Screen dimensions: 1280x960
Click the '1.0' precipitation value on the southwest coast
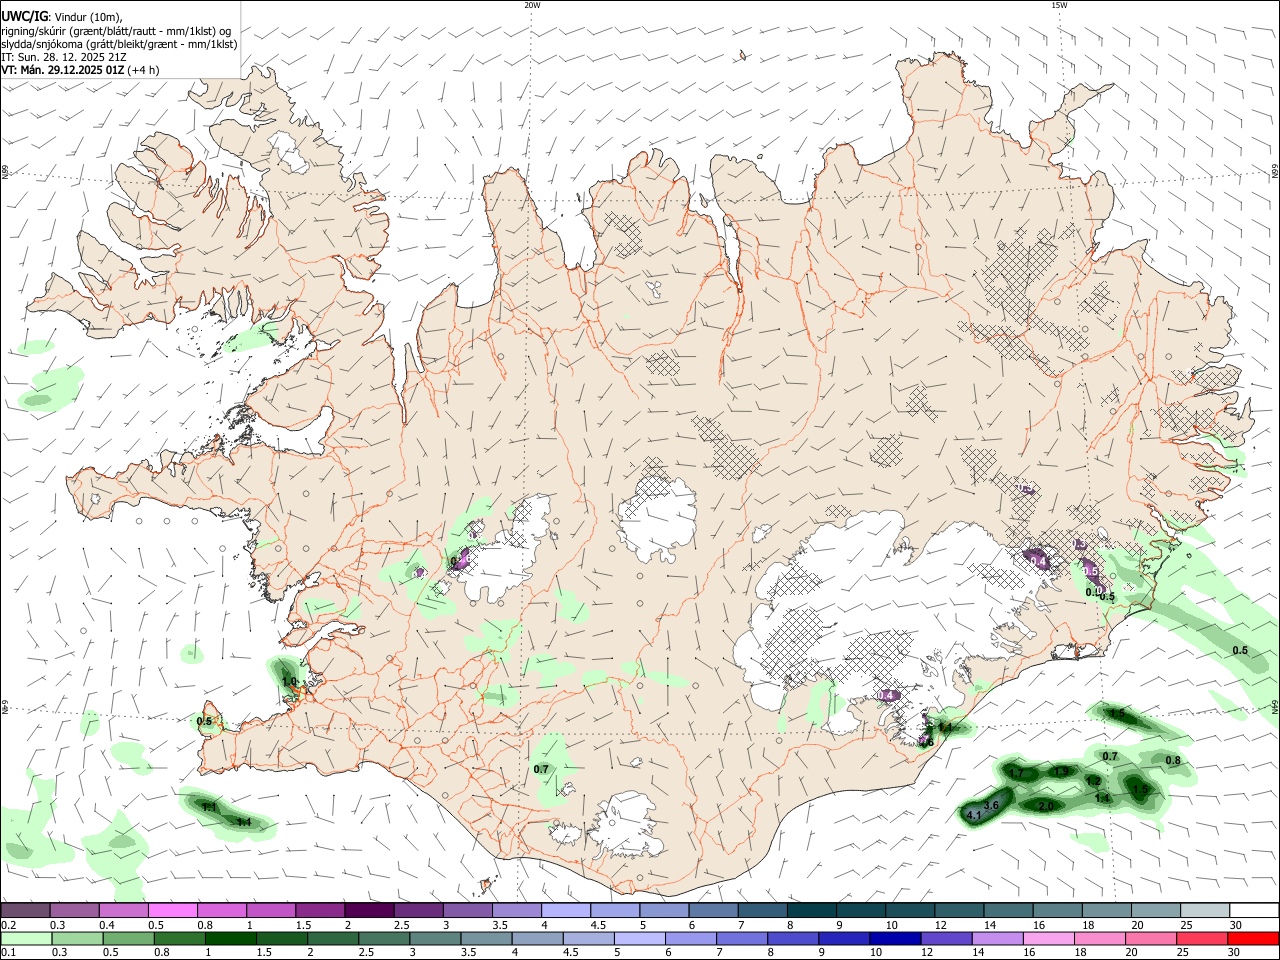point(290,682)
